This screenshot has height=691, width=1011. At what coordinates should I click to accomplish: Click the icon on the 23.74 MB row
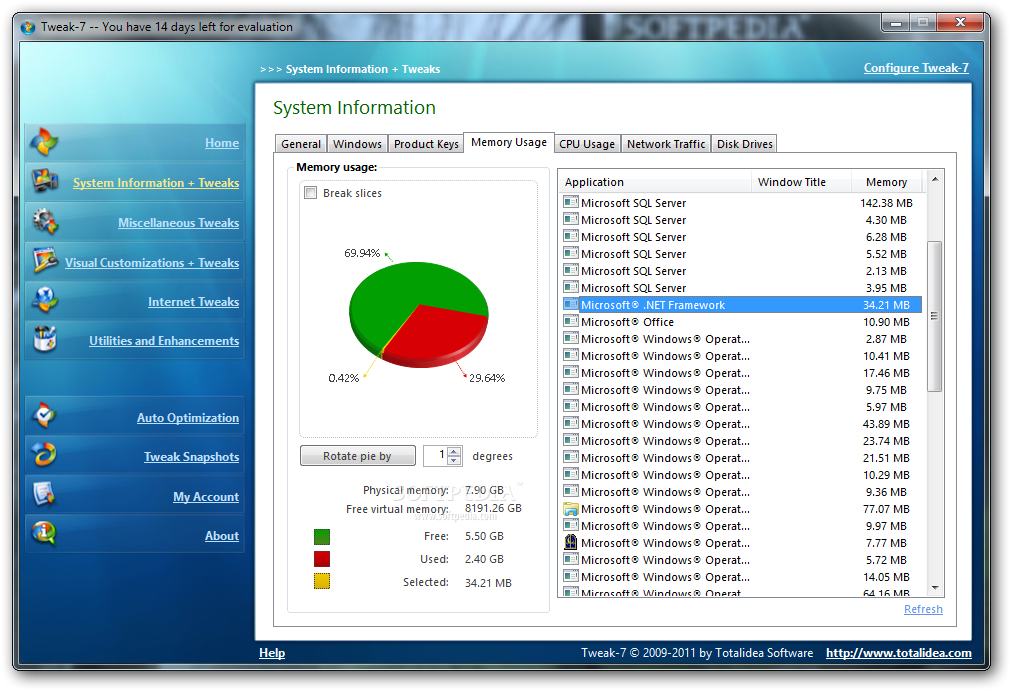(571, 440)
